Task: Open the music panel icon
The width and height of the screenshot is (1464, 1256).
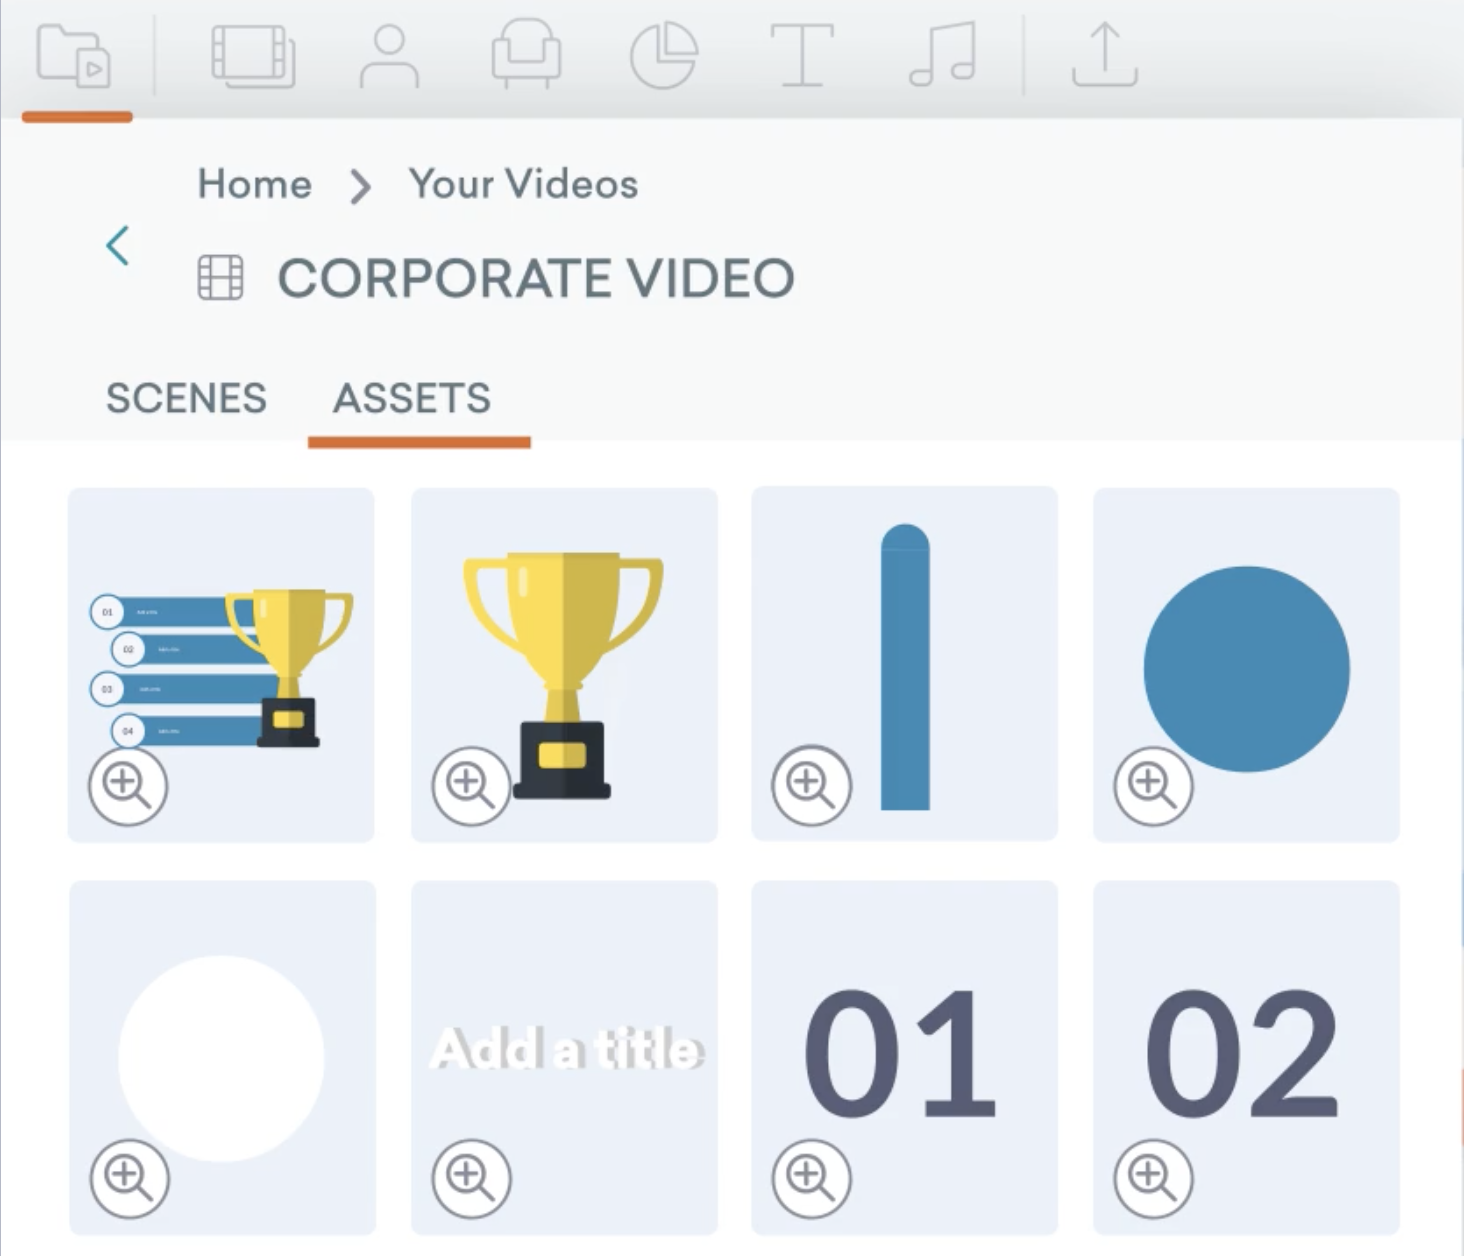Action: click(x=941, y=57)
